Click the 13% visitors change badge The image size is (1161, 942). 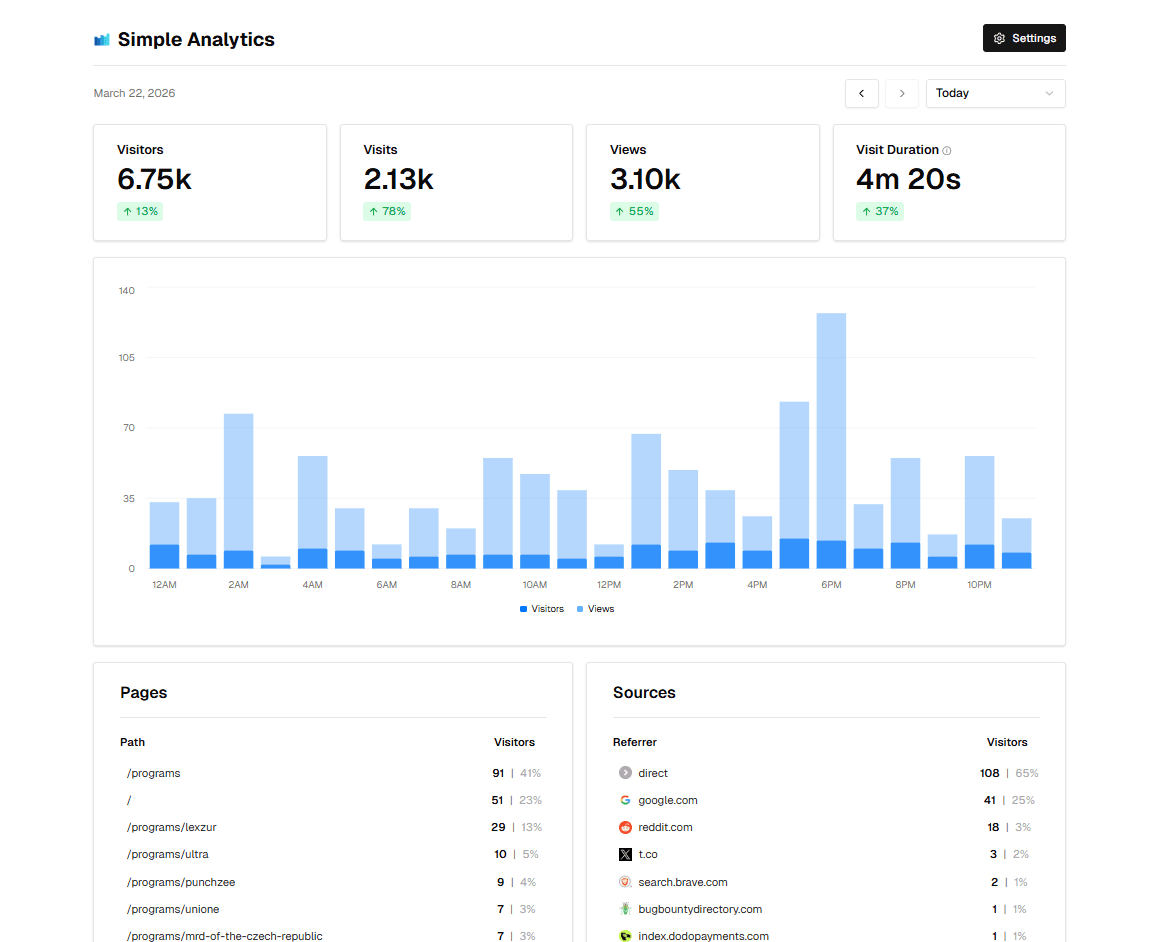point(140,211)
